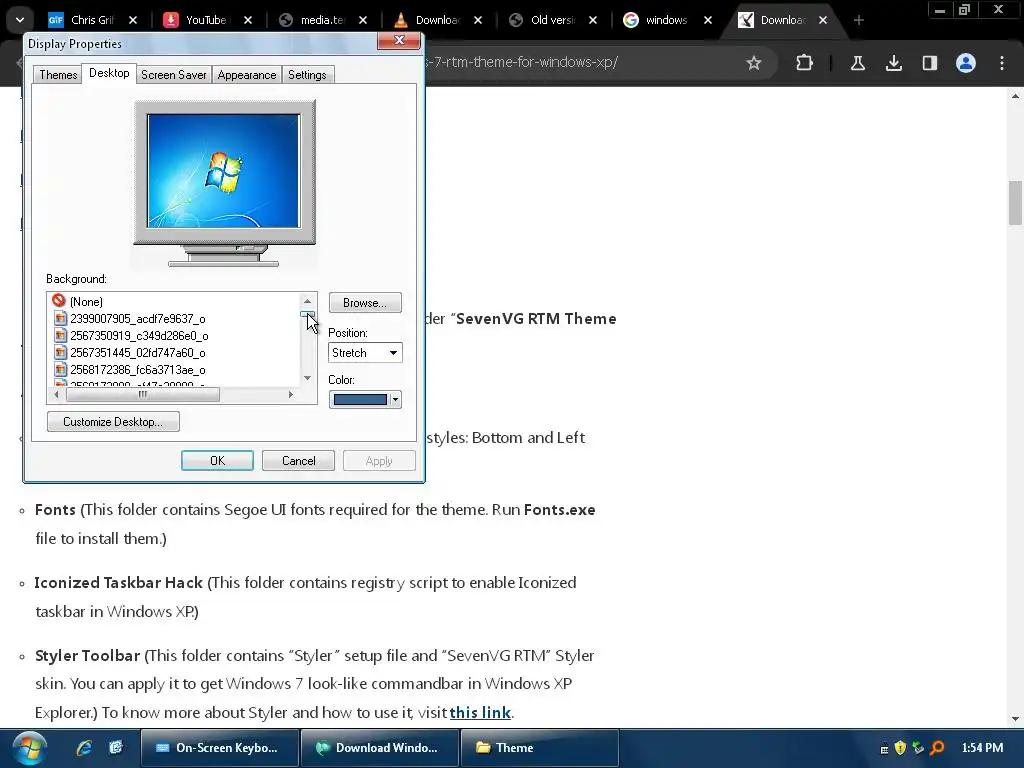Click the second quick launch icon
1024x768 pixels.
click(116, 748)
